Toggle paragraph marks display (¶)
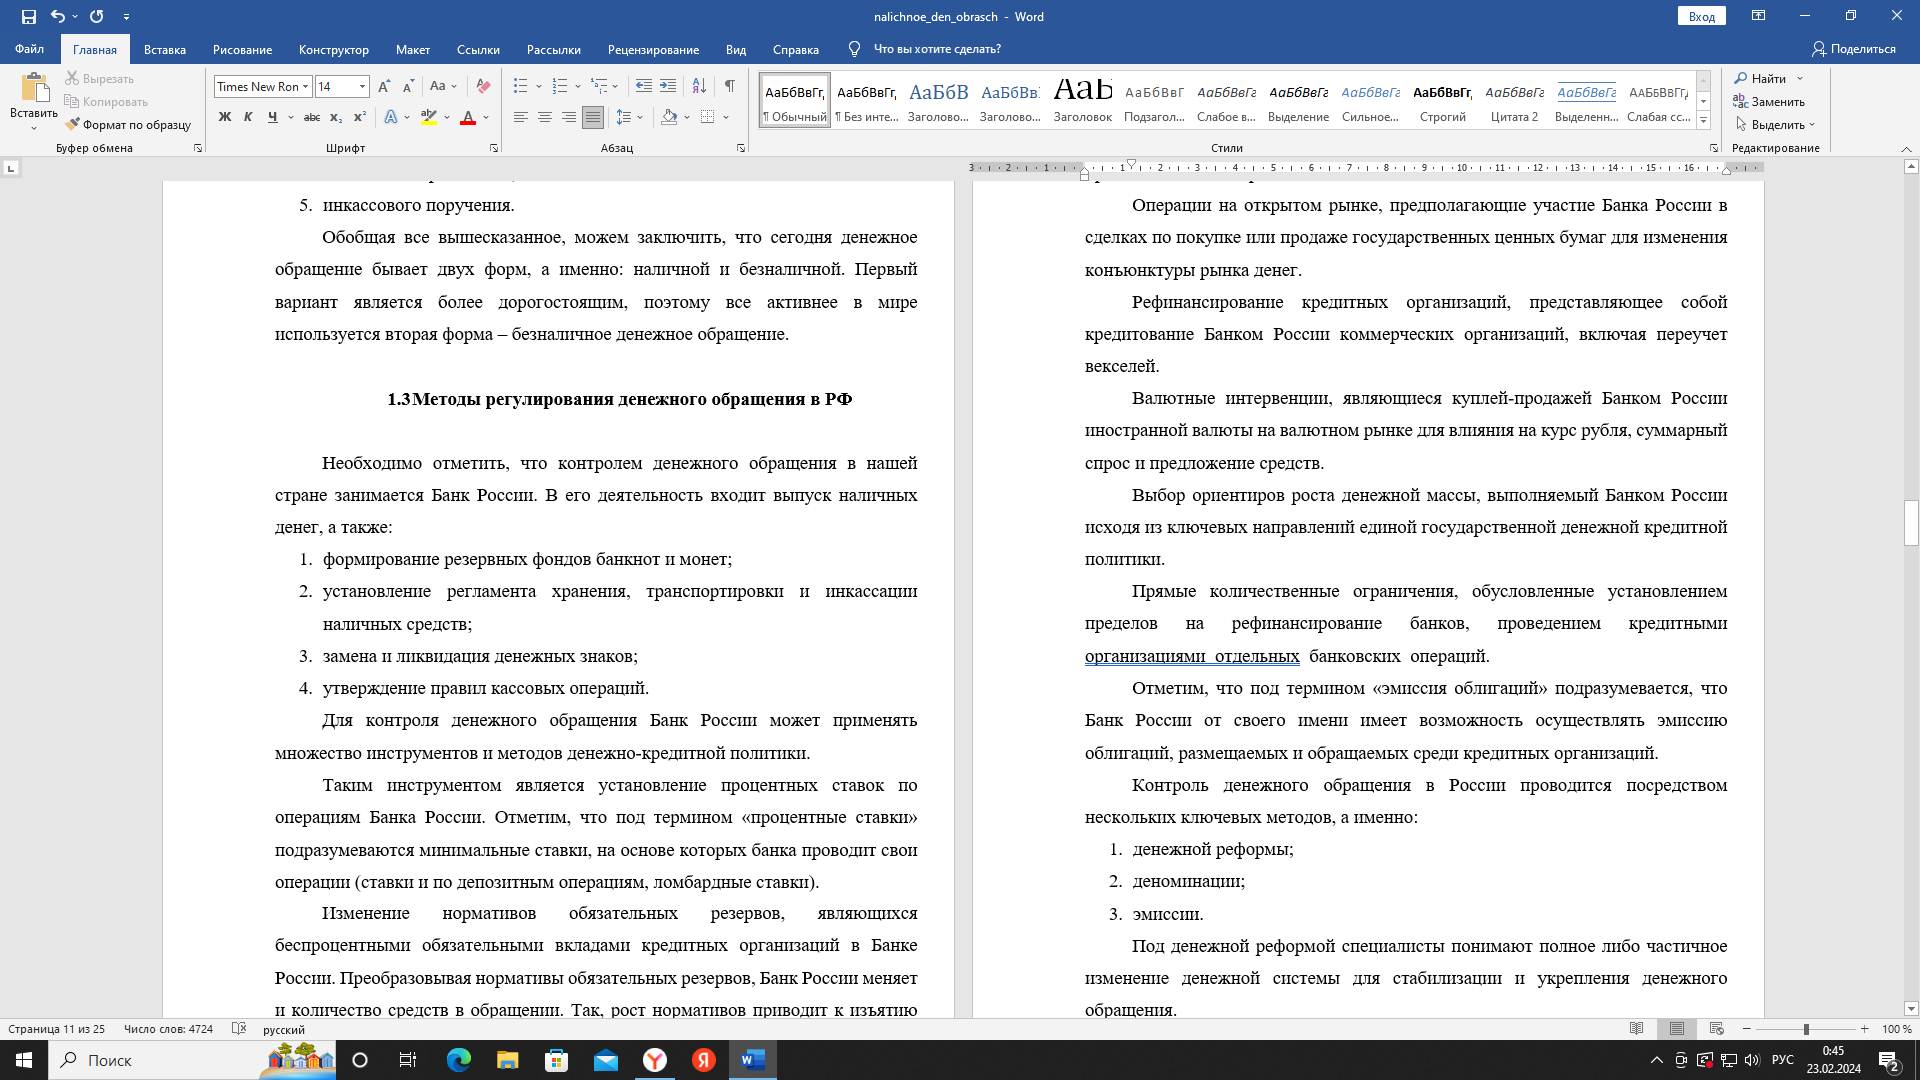Viewport: 1920px width, 1080px height. 730,86
